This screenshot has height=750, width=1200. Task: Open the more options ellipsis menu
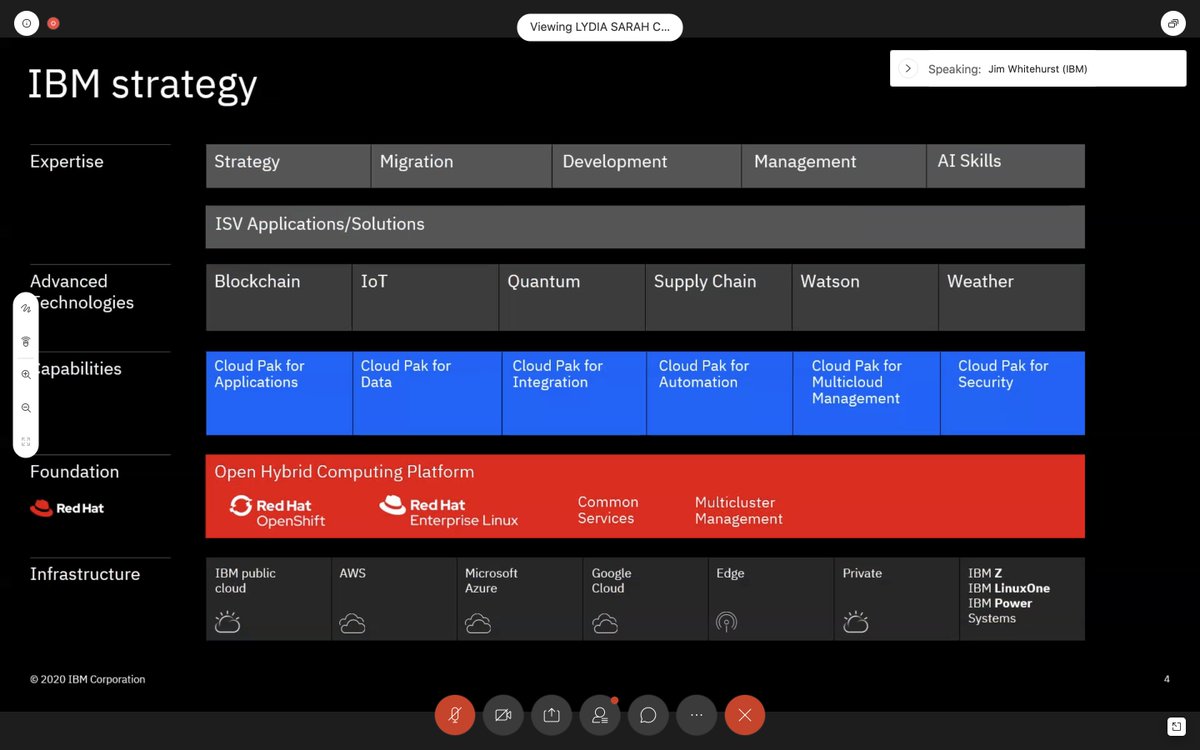696,715
